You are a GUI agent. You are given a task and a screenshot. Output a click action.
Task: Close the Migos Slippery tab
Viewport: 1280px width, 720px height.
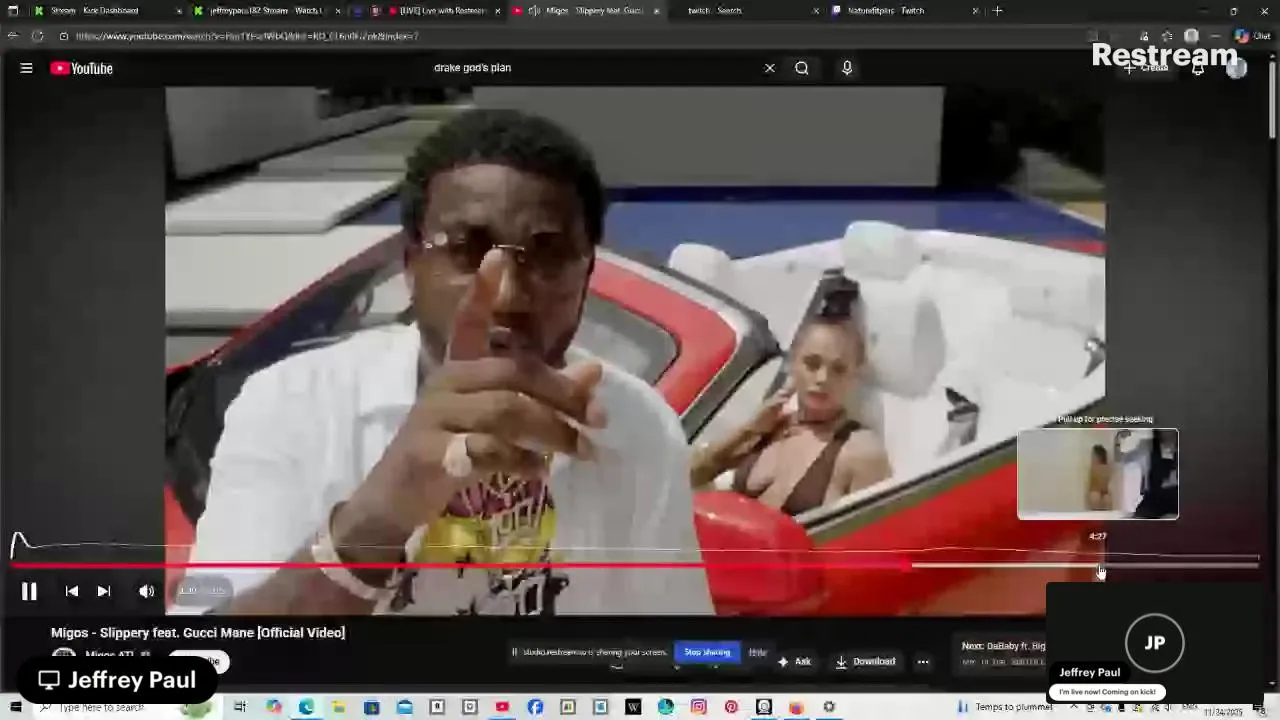pos(657,11)
